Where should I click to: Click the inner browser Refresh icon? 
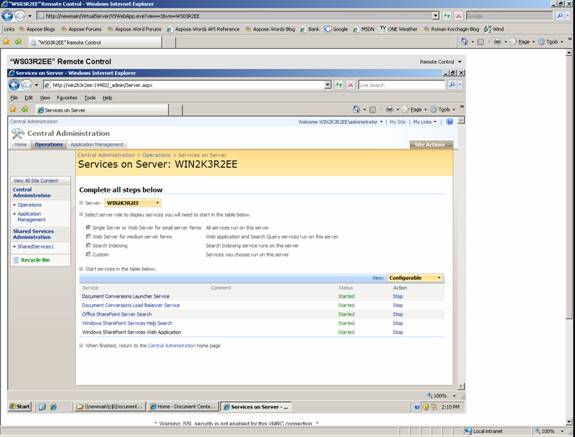tap(339, 85)
